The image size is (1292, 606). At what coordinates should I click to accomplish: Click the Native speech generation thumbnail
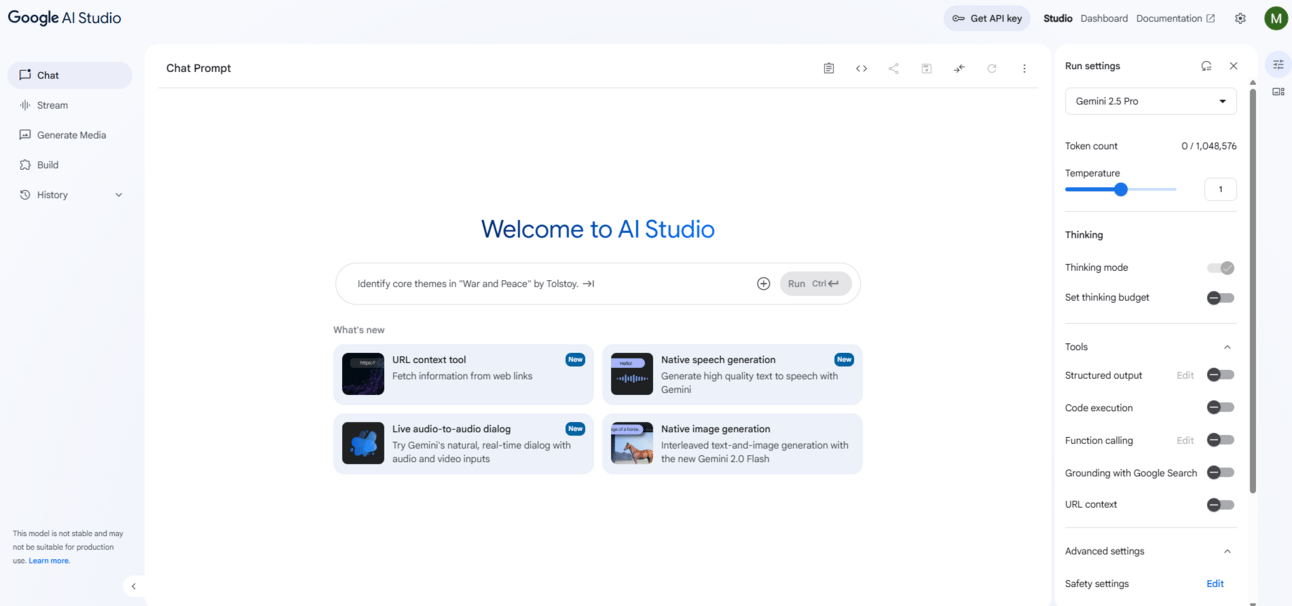[632, 374]
